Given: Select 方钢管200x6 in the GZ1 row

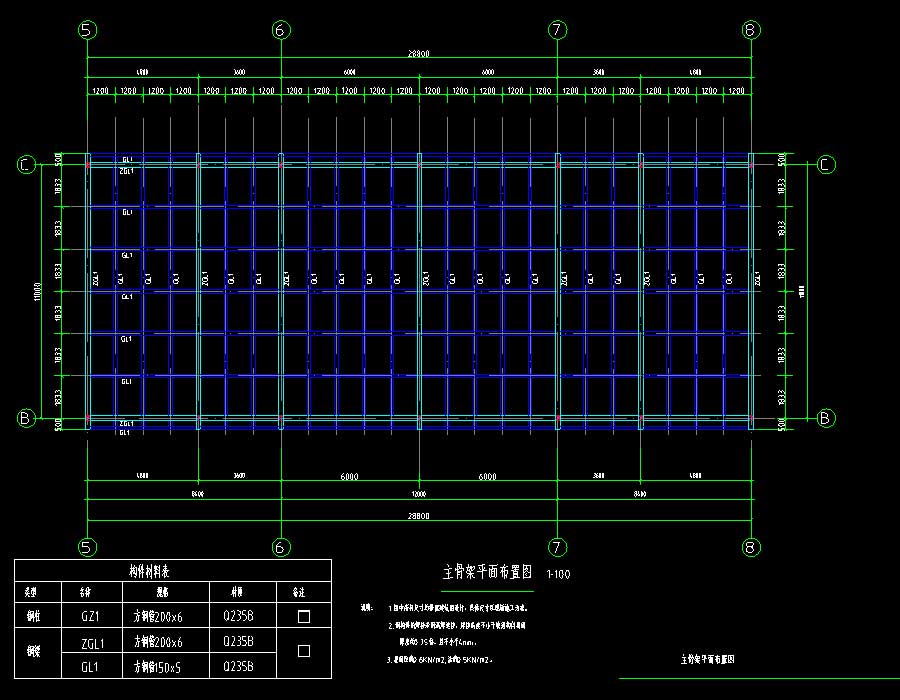Looking at the screenshot, I should (158, 616).
